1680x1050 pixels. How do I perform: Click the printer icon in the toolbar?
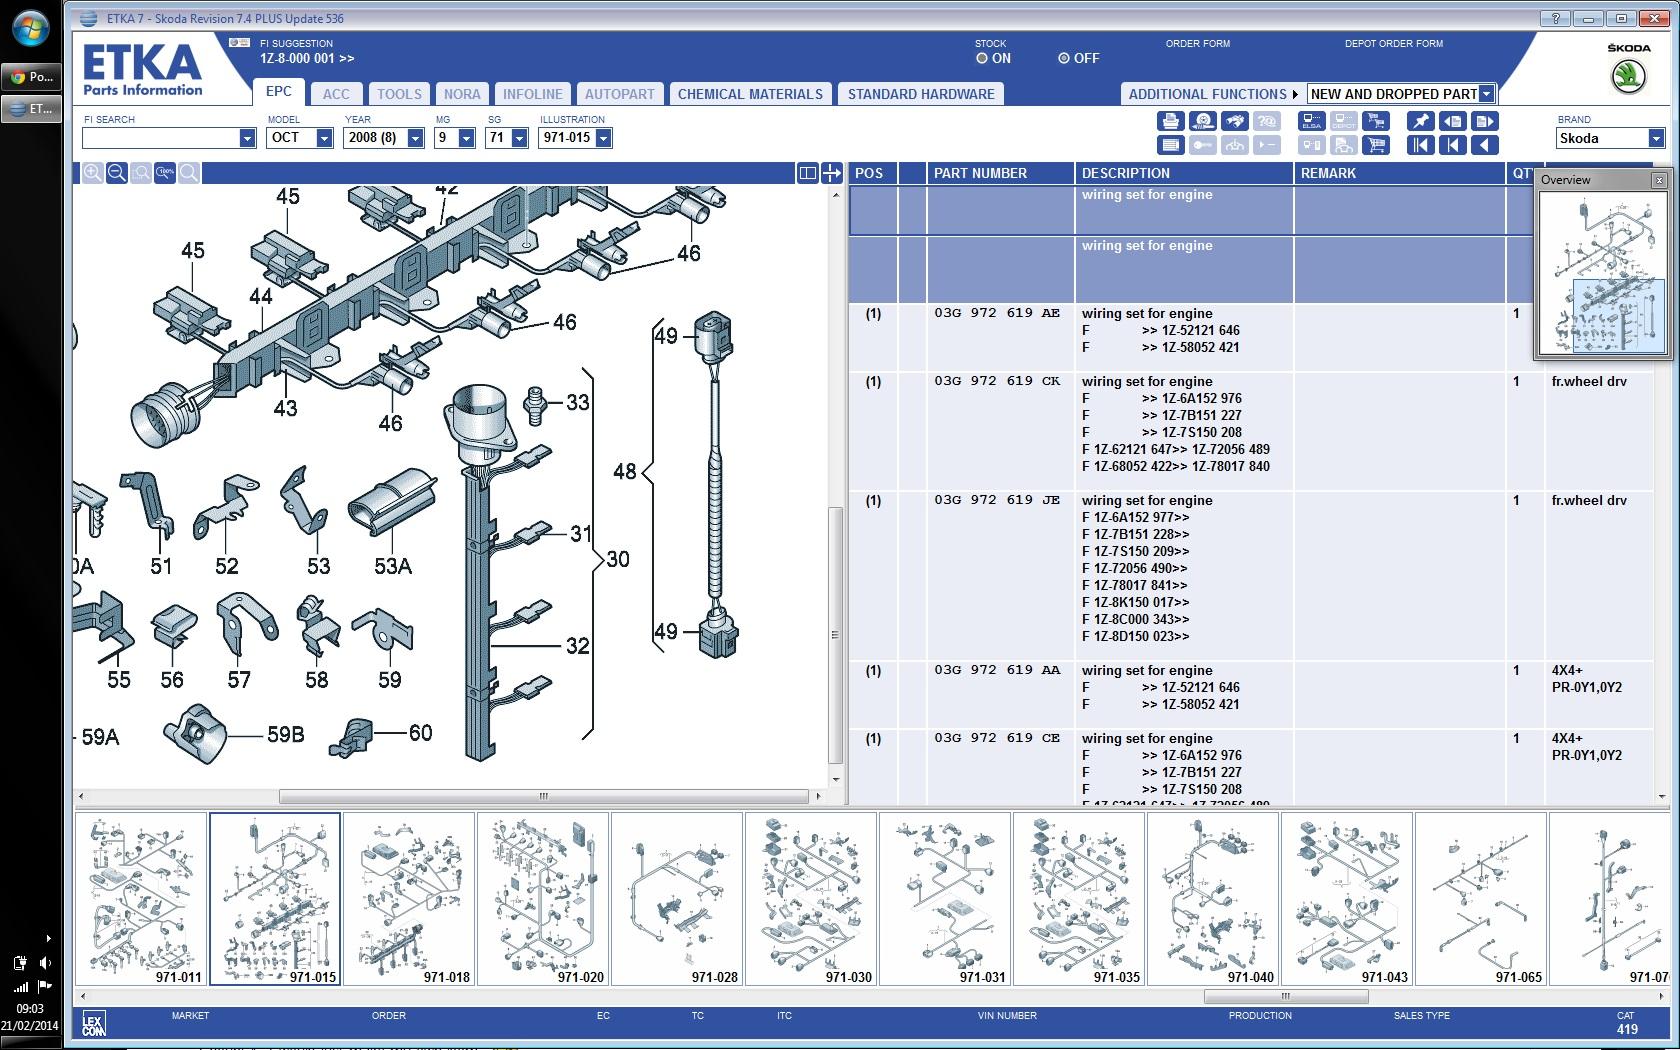tap(1171, 121)
